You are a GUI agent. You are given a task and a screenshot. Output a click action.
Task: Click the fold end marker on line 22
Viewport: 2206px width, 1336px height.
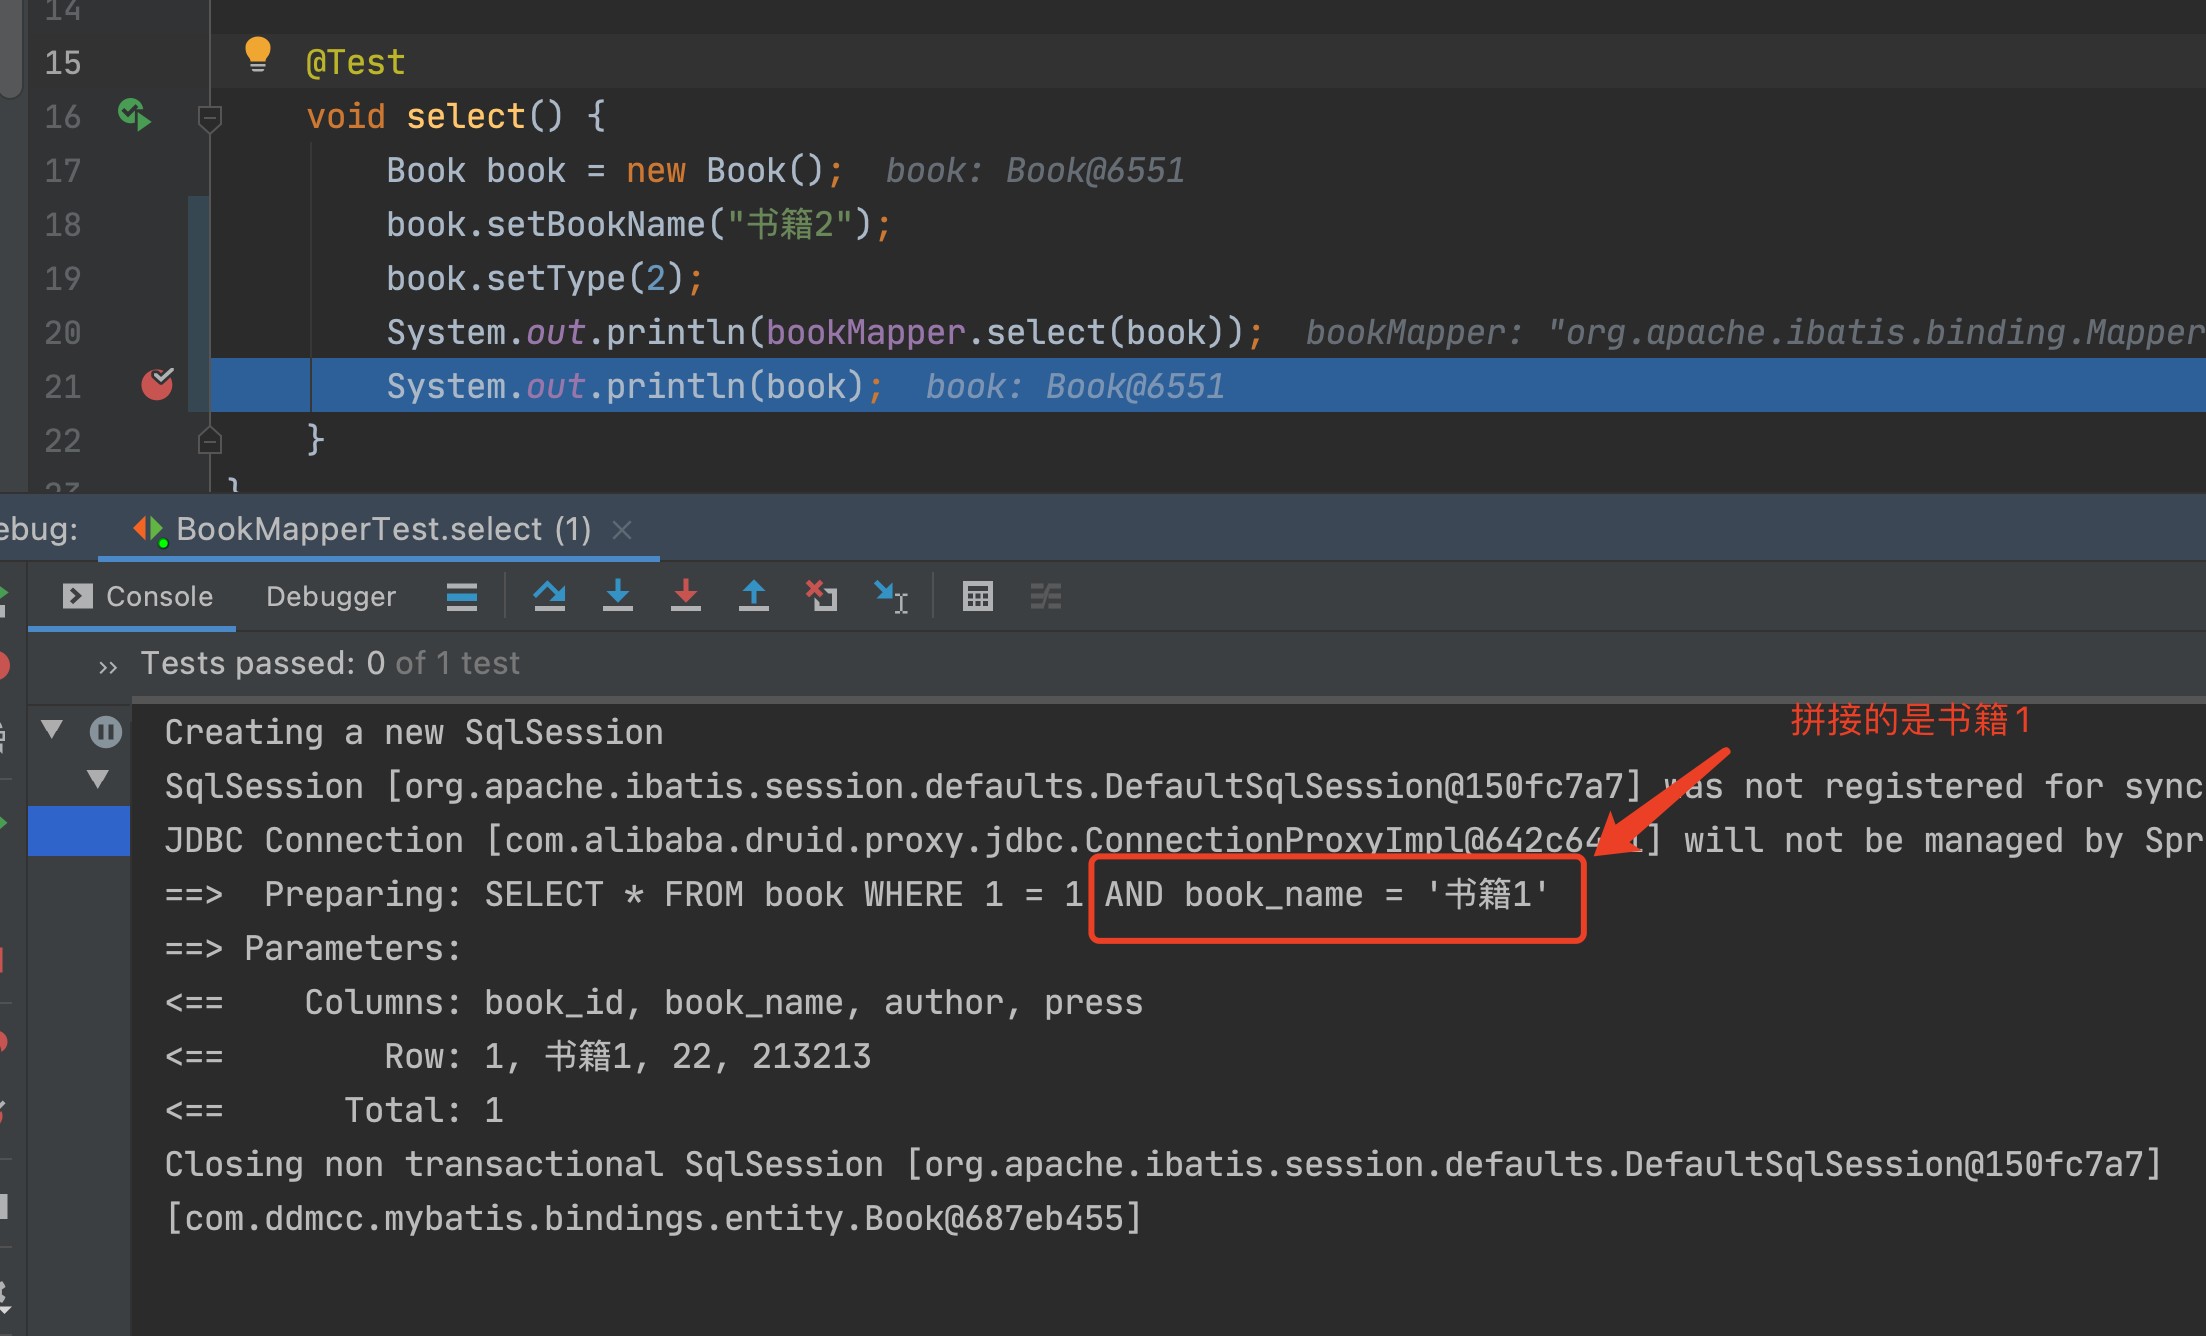[209, 440]
